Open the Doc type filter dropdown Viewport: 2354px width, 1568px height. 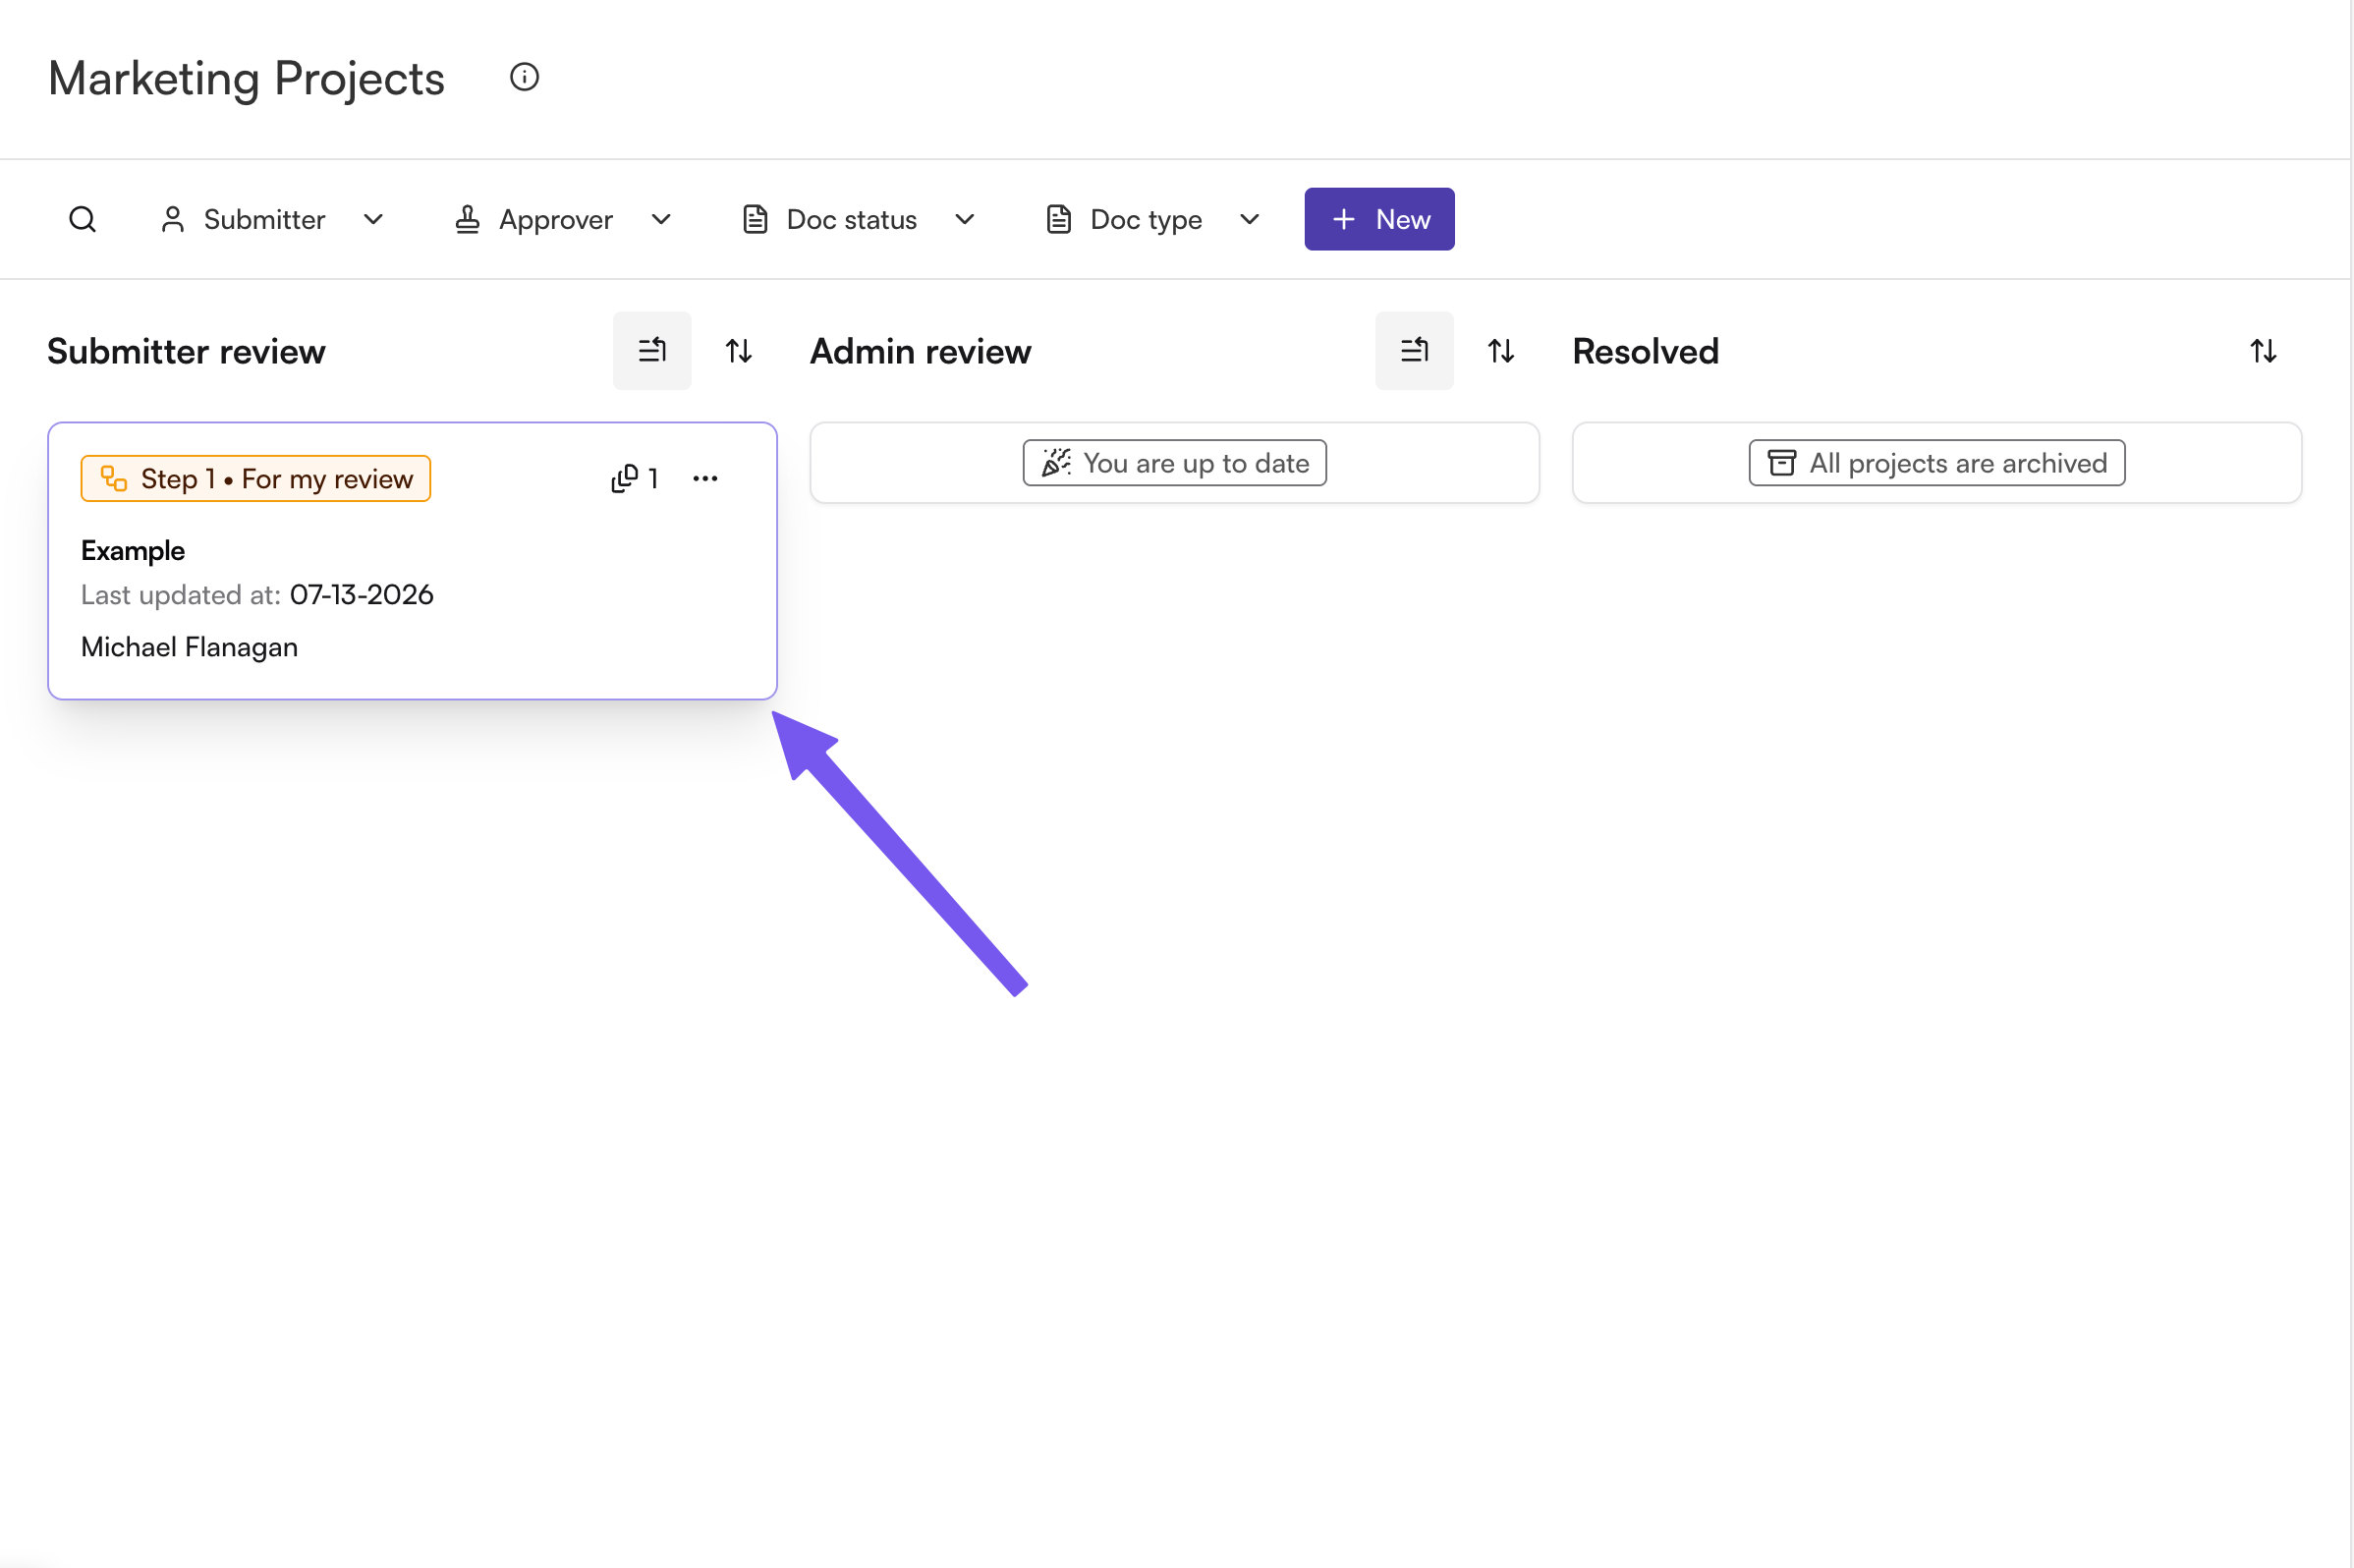(x=1152, y=219)
